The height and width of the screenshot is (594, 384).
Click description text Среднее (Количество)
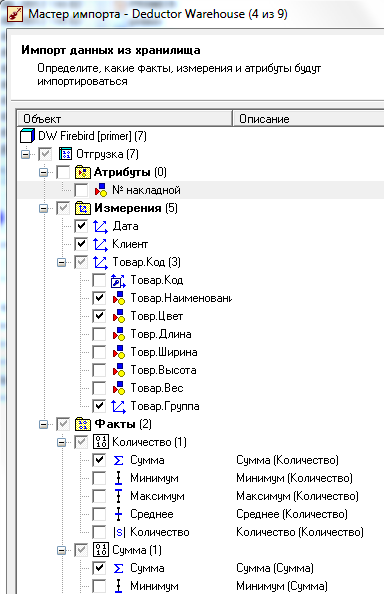292,514
